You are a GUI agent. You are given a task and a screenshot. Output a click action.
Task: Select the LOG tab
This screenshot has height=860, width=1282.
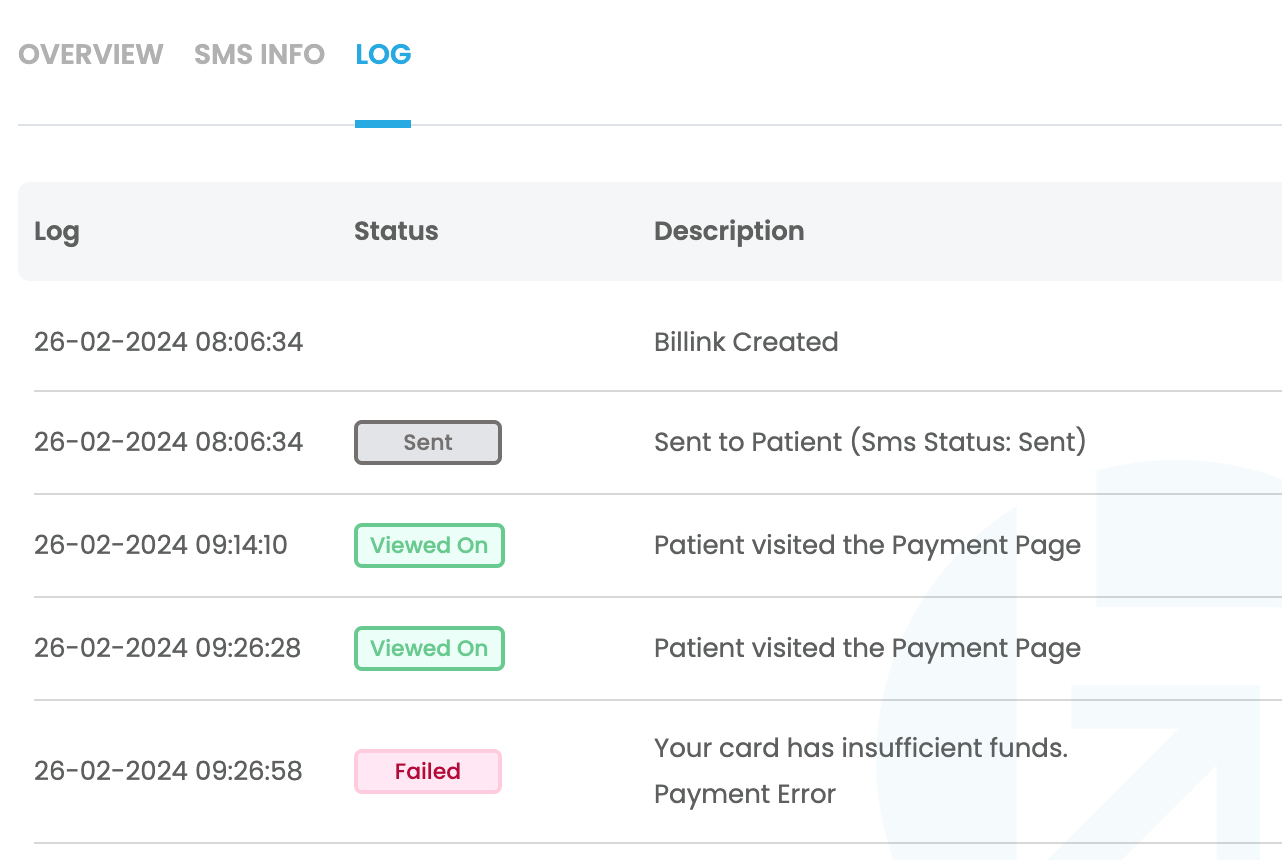[x=383, y=54]
